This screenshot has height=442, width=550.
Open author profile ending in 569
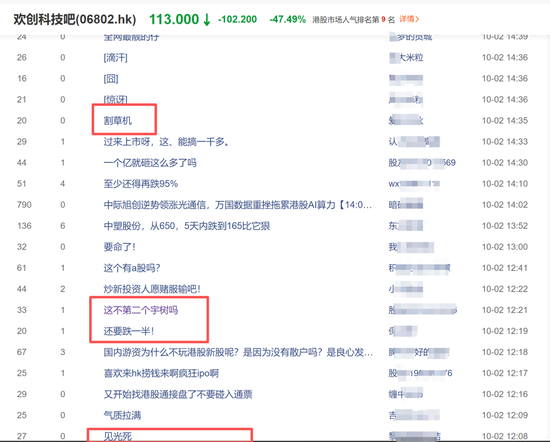click(422, 163)
